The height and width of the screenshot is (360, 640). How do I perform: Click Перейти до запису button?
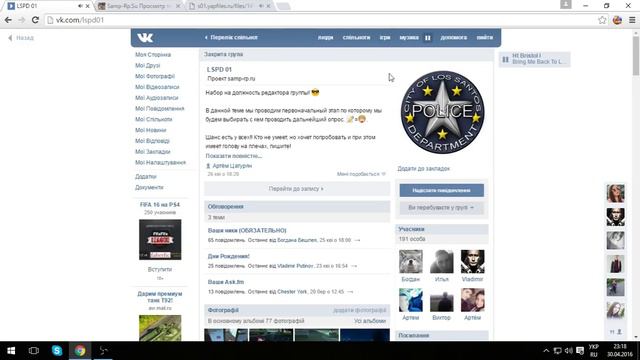pyautogui.click(x=296, y=189)
